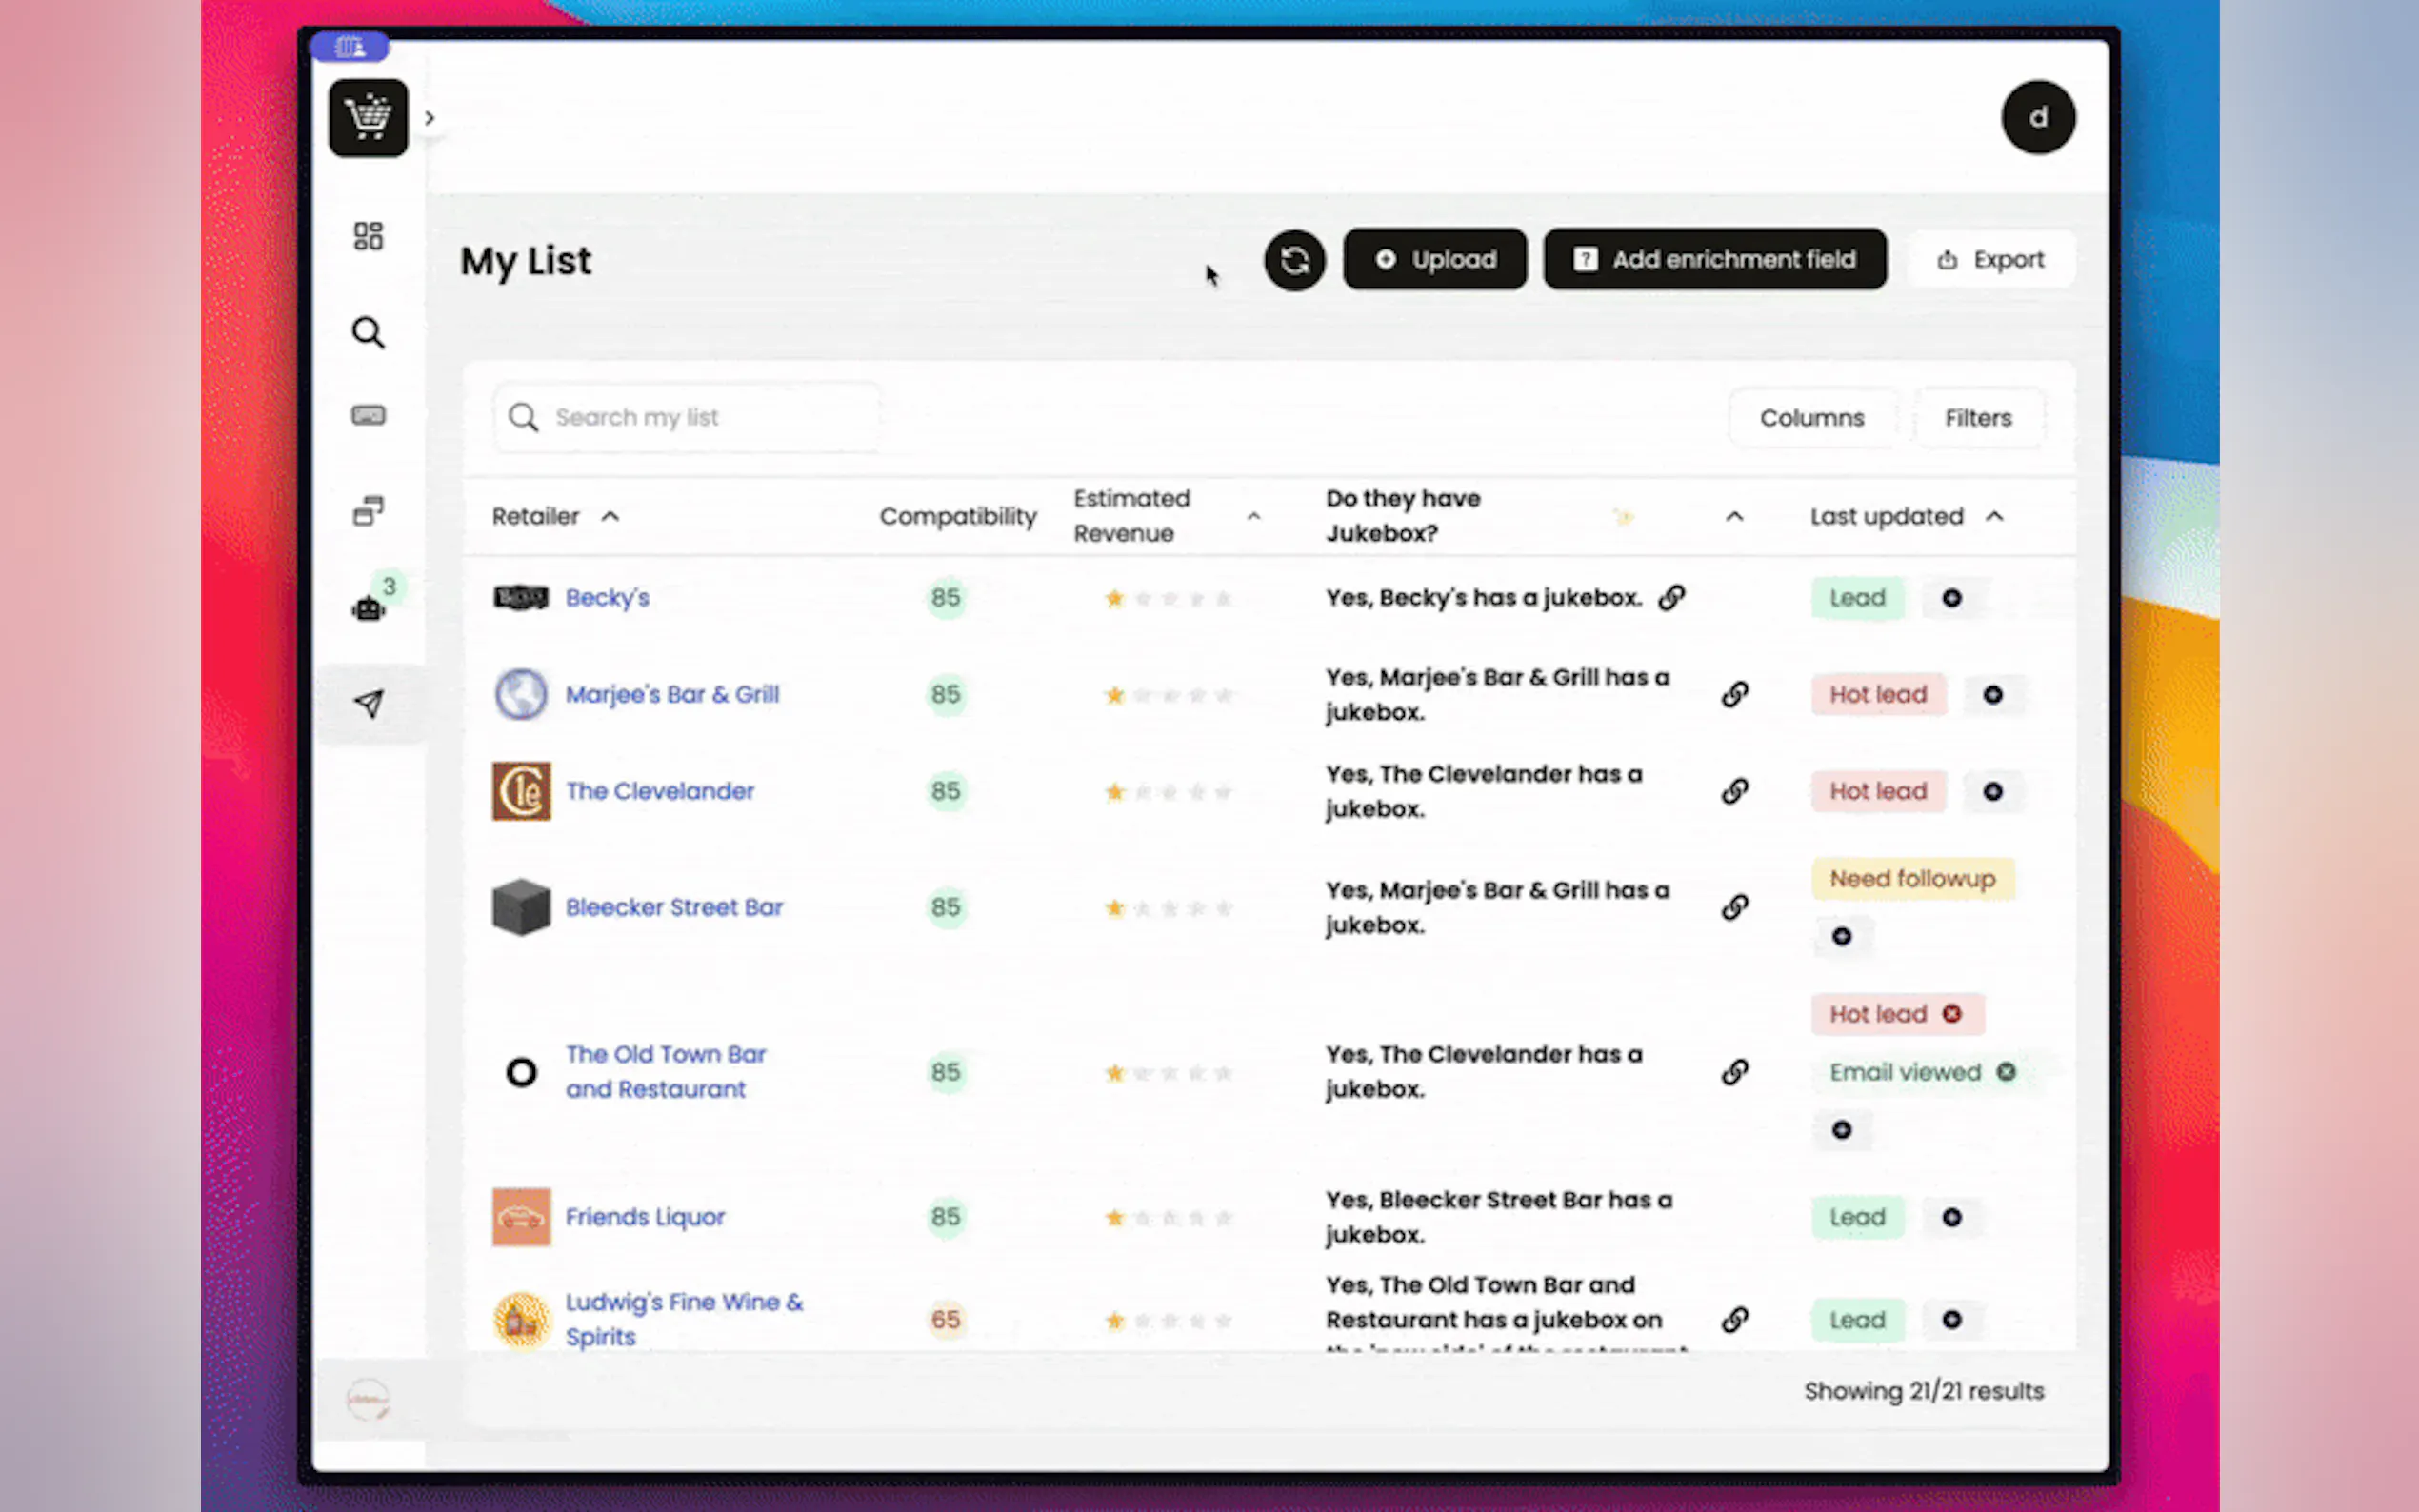2419x1512 pixels.
Task: Add a tag to the Becky's row
Action: coord(1951,598)
